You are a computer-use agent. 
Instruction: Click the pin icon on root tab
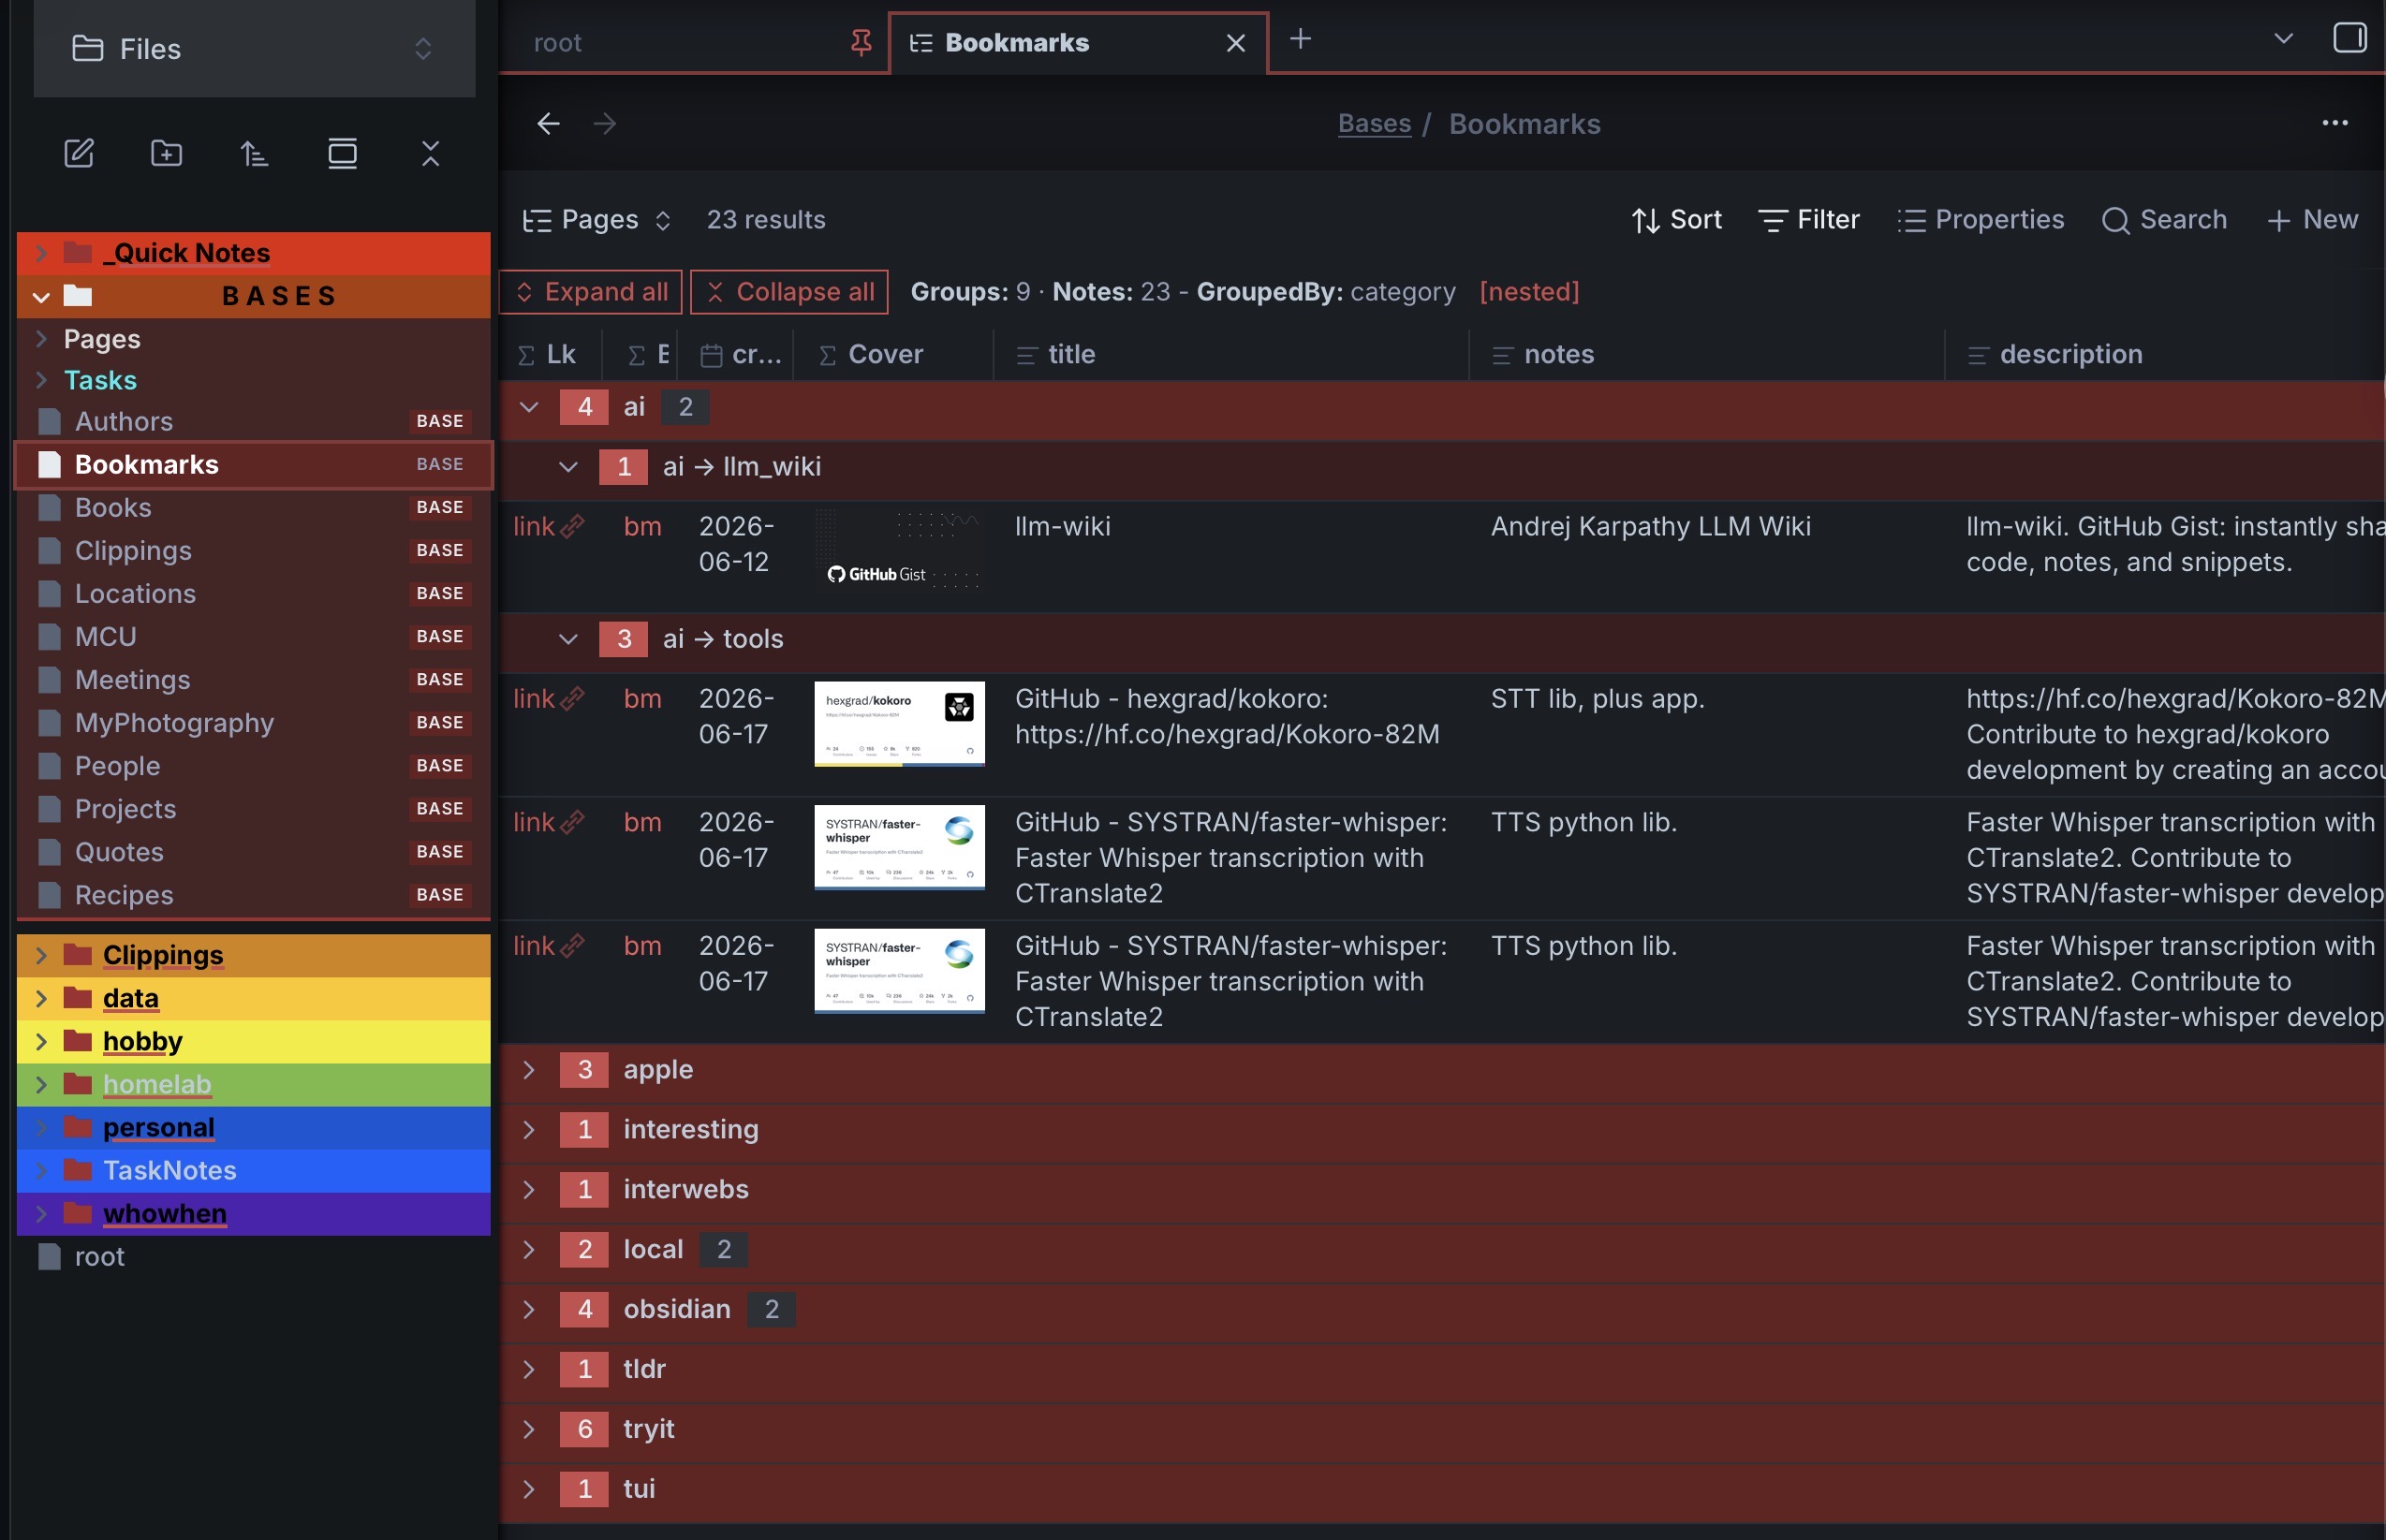[860, 42]
